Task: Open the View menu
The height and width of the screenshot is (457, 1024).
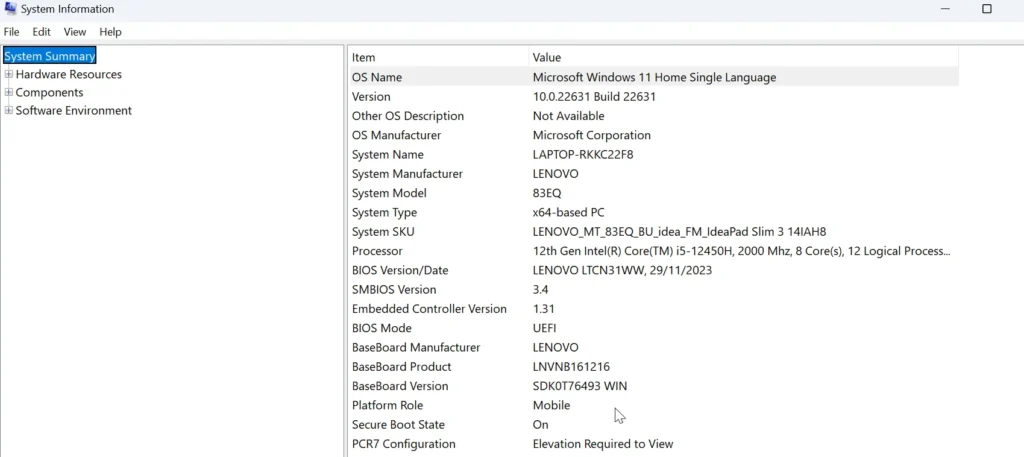Action: point(74,31)
